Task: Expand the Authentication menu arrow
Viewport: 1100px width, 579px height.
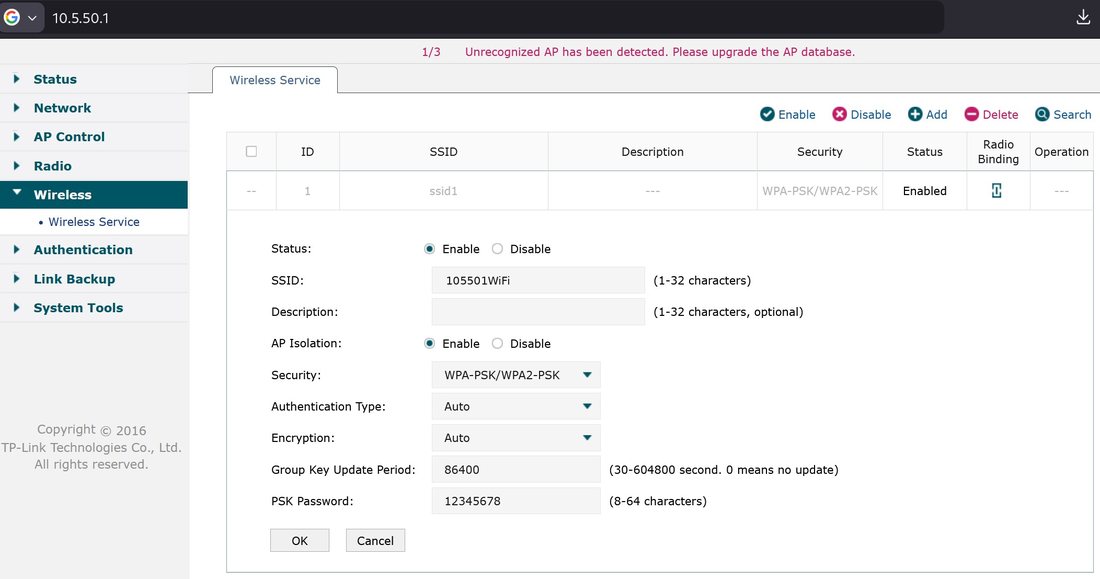Action: (x=16, y=249)
